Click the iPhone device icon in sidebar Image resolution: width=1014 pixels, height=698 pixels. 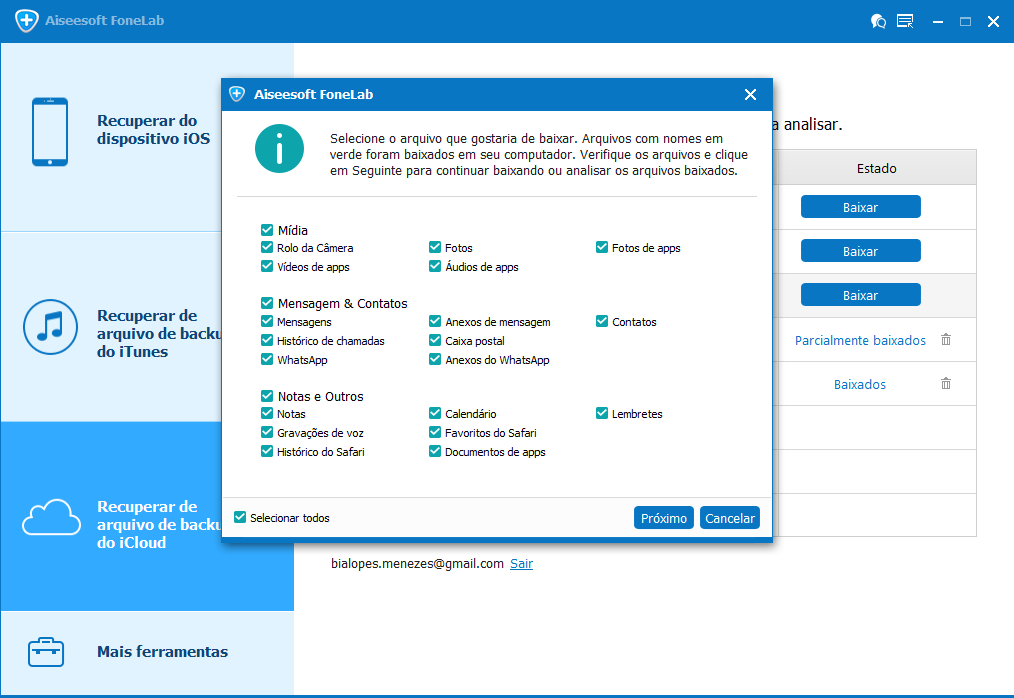(x=50, y=131)
